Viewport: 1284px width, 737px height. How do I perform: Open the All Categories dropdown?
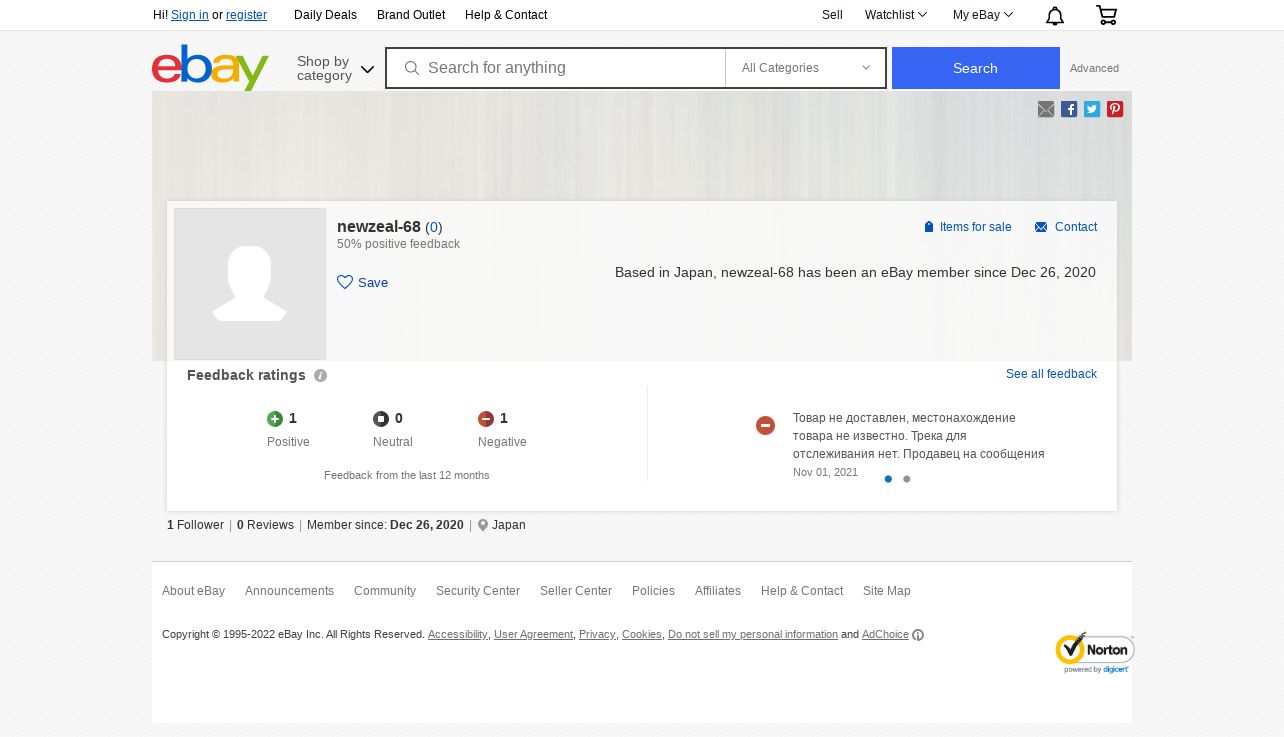pos(806,68)
